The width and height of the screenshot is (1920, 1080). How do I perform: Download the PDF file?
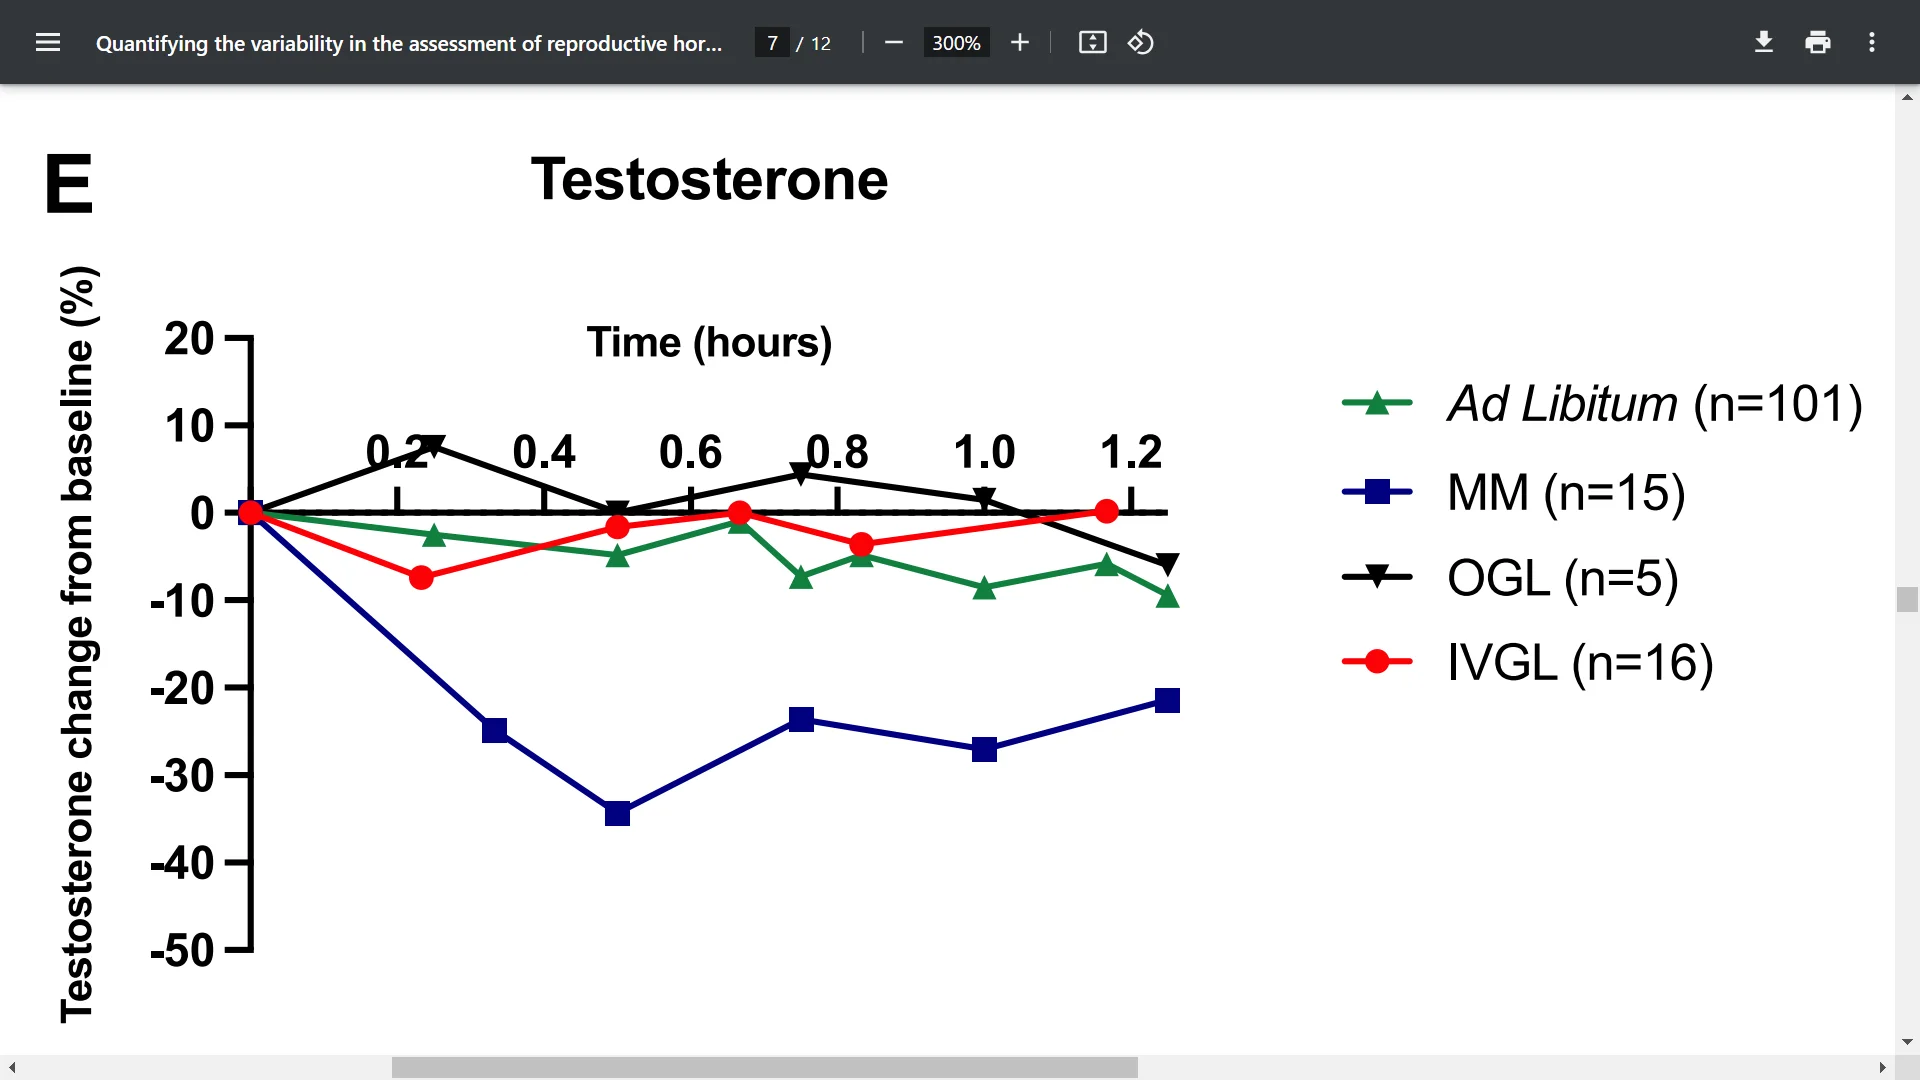click(x=1763, y=42)
